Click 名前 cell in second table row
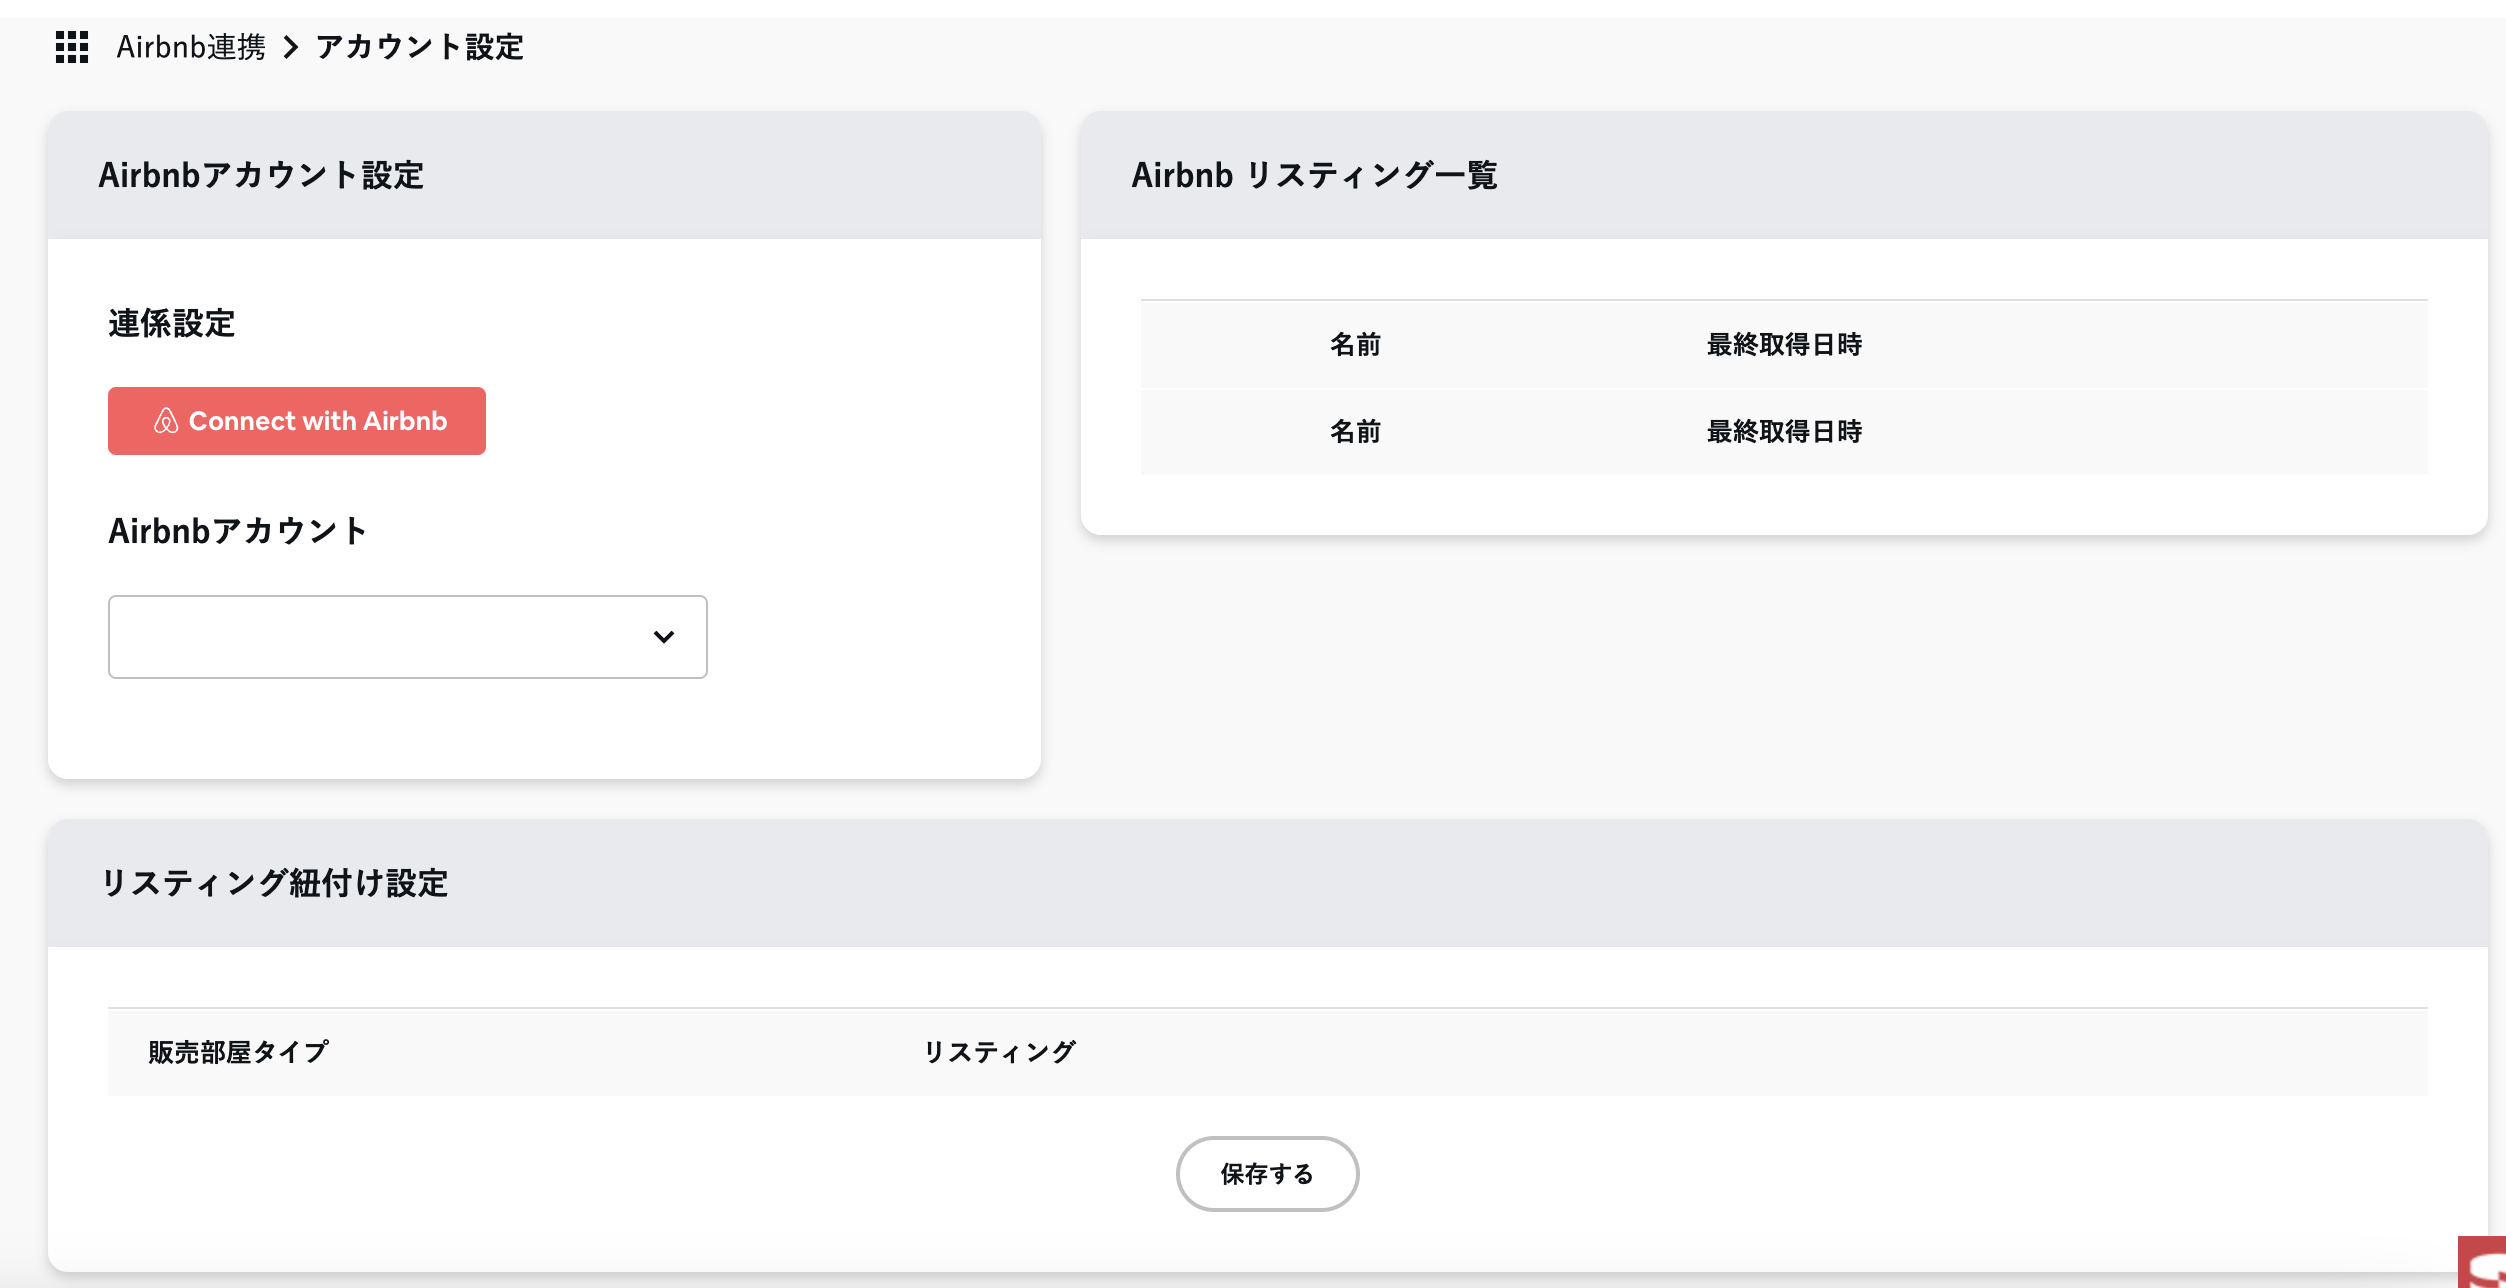Image resolution: width=2506 pixels, height=1288 pixels. tap(1355, 432)
